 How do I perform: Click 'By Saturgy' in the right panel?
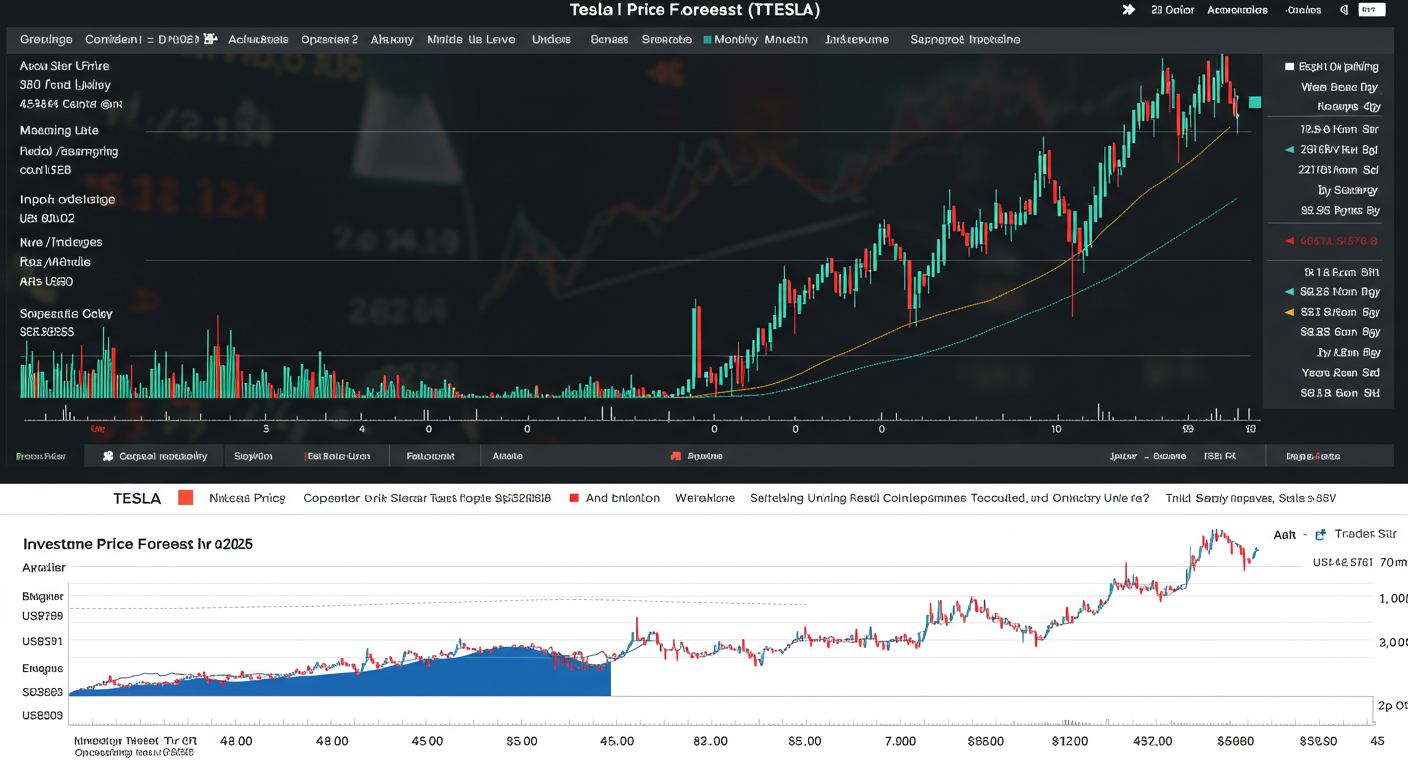click(1348, 190)
